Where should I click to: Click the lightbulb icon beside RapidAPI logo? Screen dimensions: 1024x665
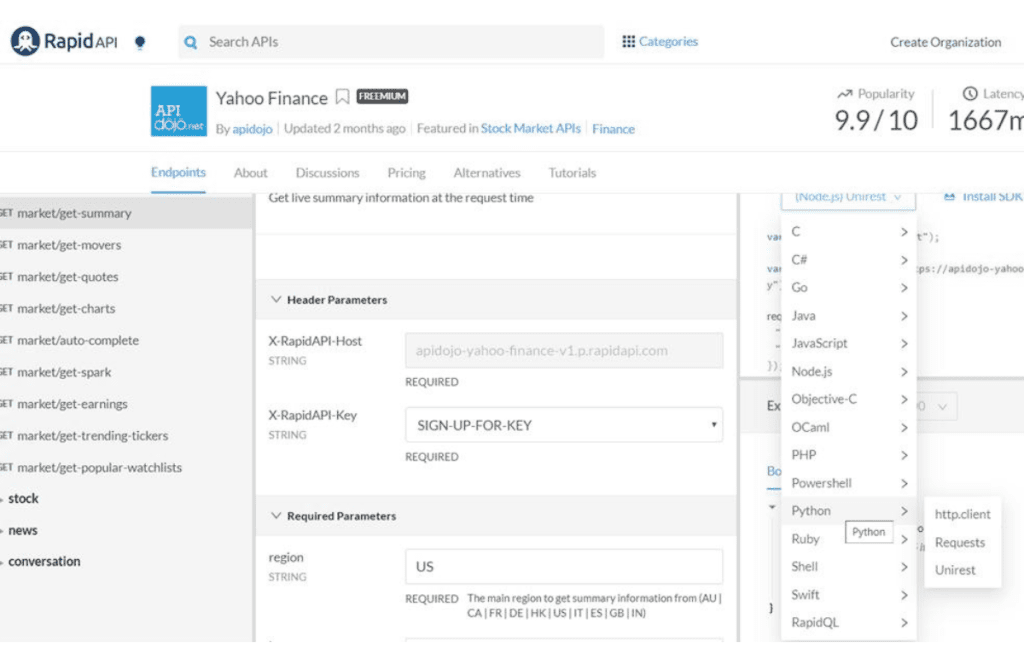pos(140,43)
